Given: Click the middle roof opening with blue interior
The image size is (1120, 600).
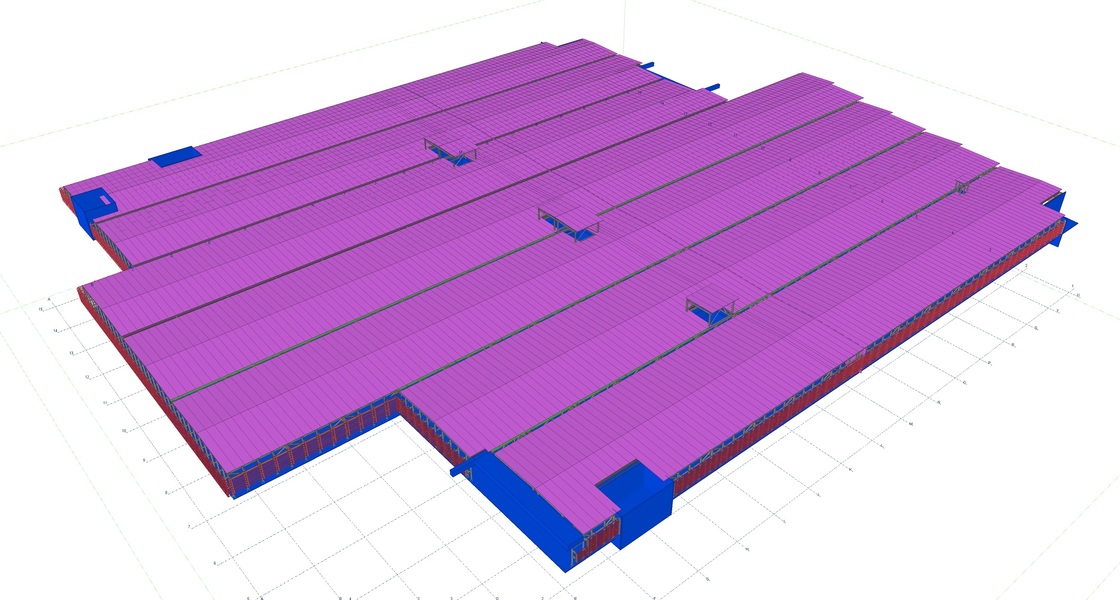Looking at the screenshot, I should 567,222.
